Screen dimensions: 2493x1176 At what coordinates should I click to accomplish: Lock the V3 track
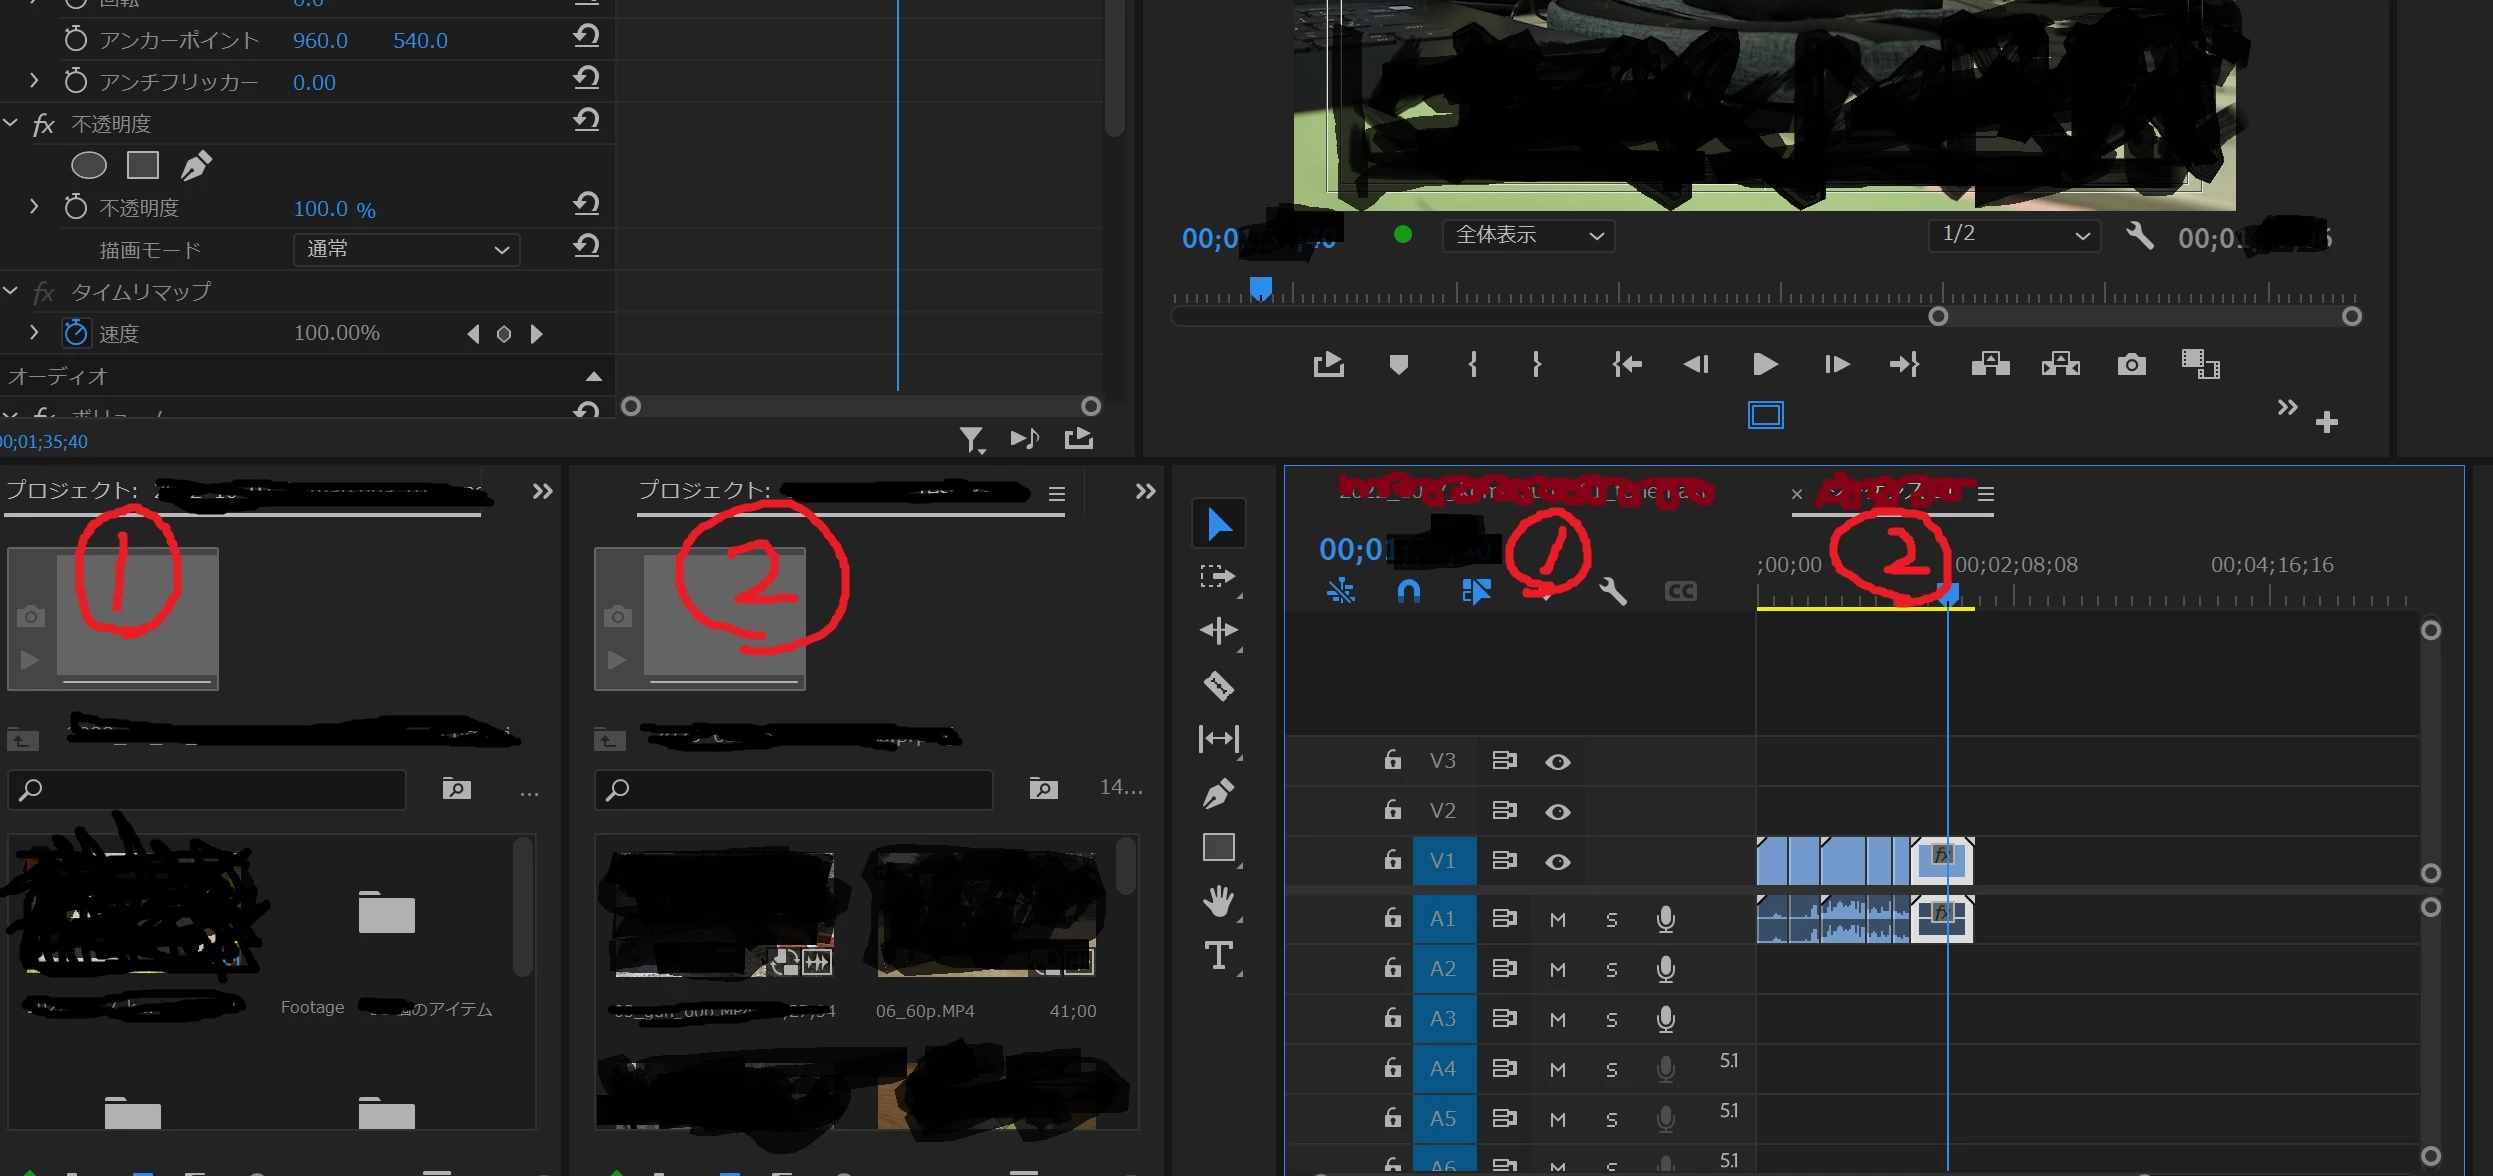[x=1392, y=760]
